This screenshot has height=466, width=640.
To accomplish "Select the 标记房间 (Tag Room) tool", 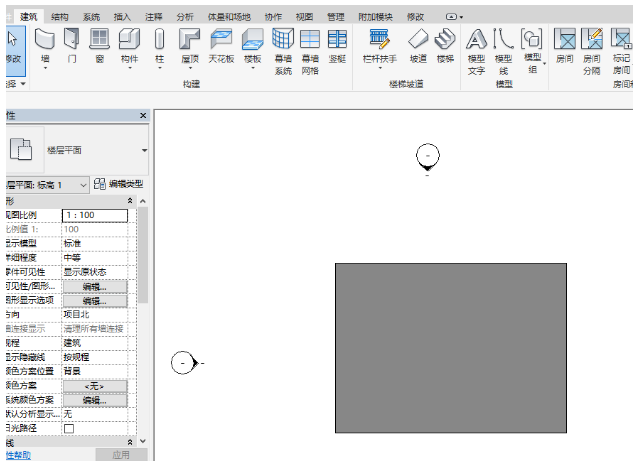I will pyautogui.click(x=621, y=51).
